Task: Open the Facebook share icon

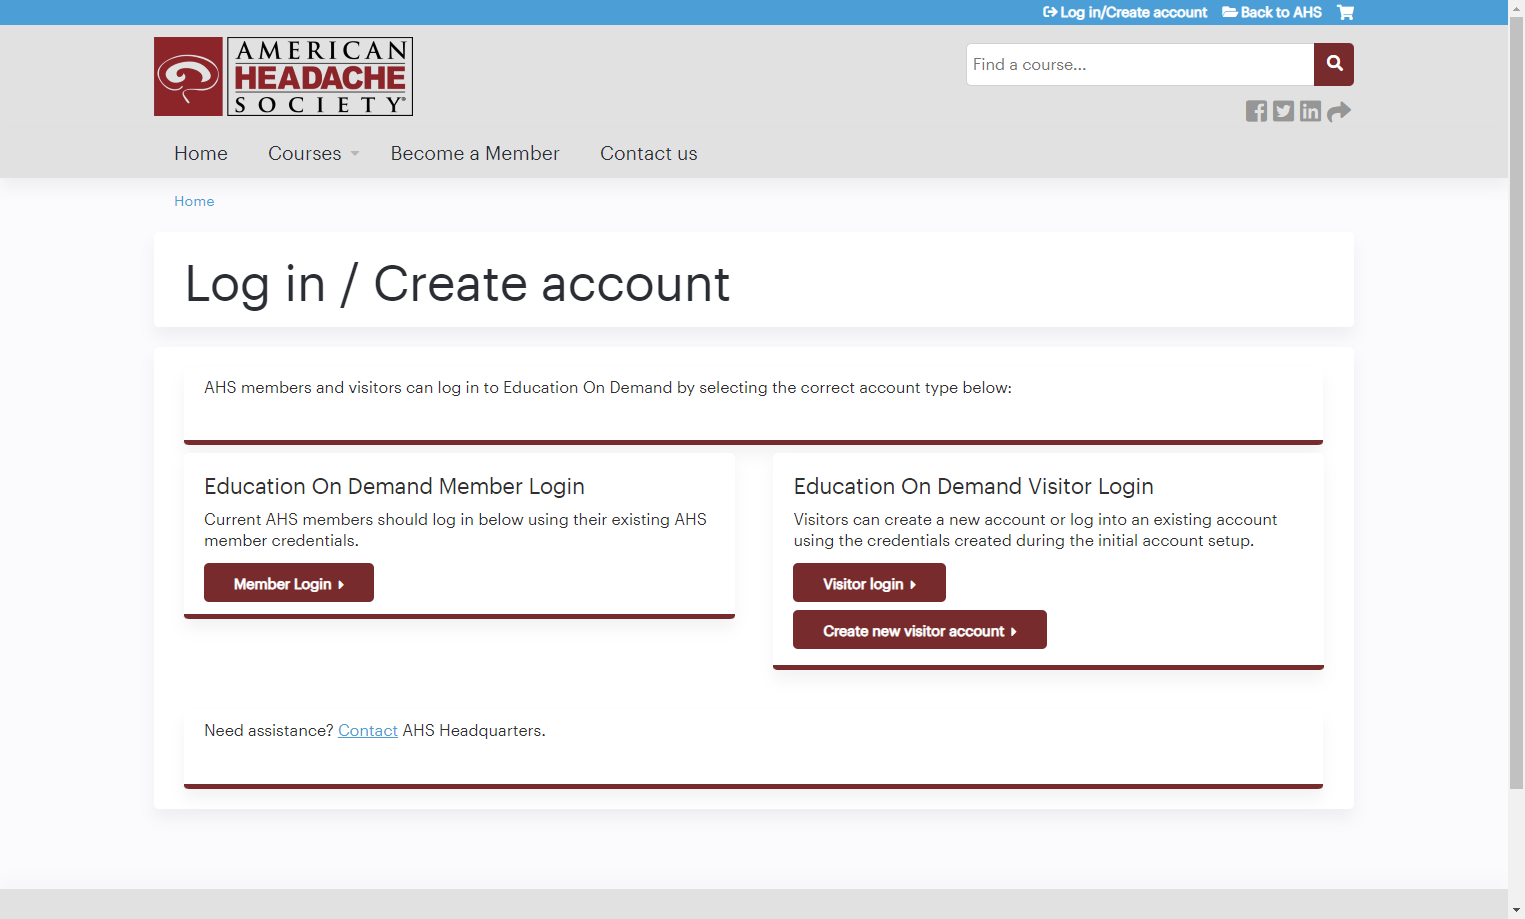Action: point(1256,111)
